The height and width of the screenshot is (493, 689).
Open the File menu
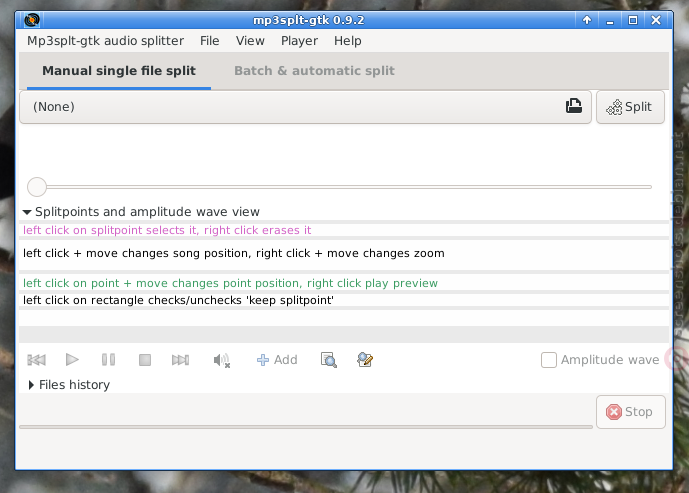coord(210,41)
